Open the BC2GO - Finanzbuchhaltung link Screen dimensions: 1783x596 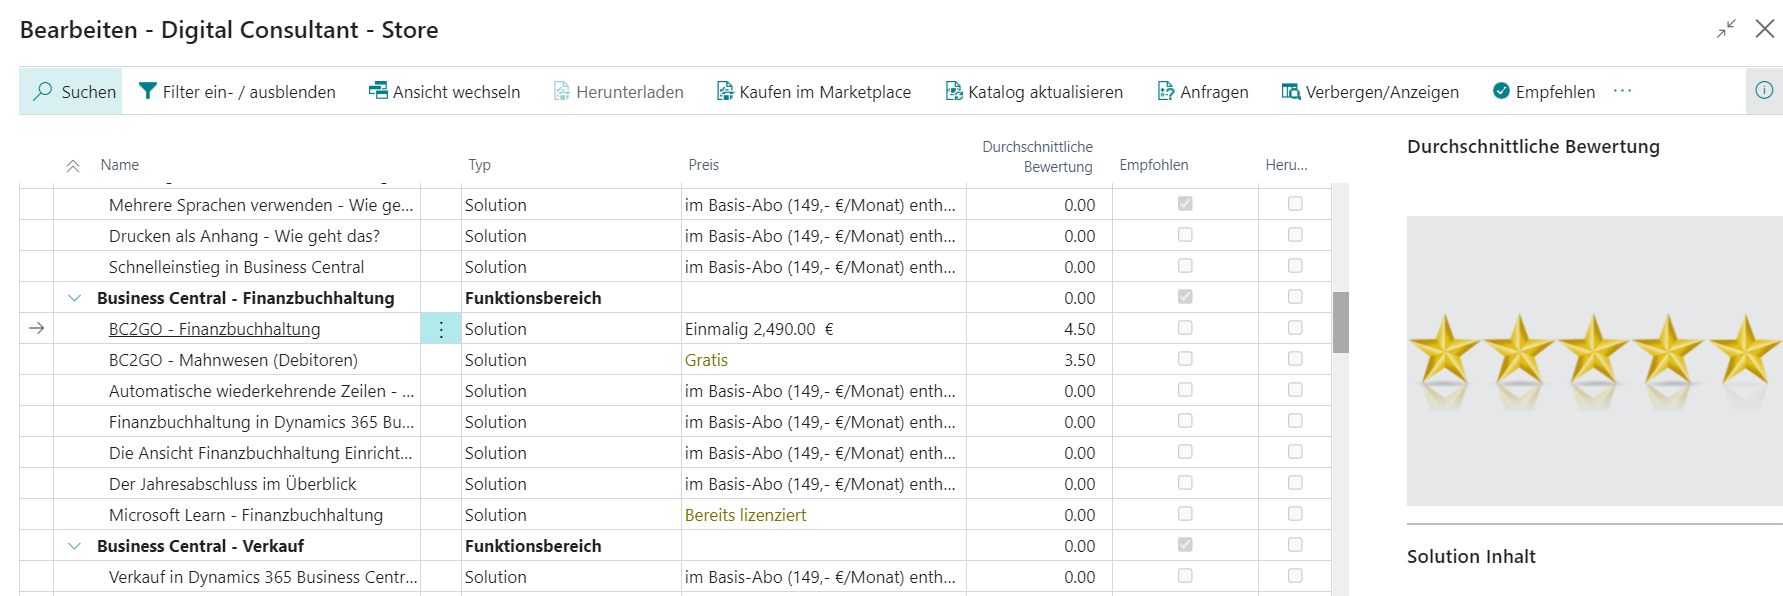[214, 329]
